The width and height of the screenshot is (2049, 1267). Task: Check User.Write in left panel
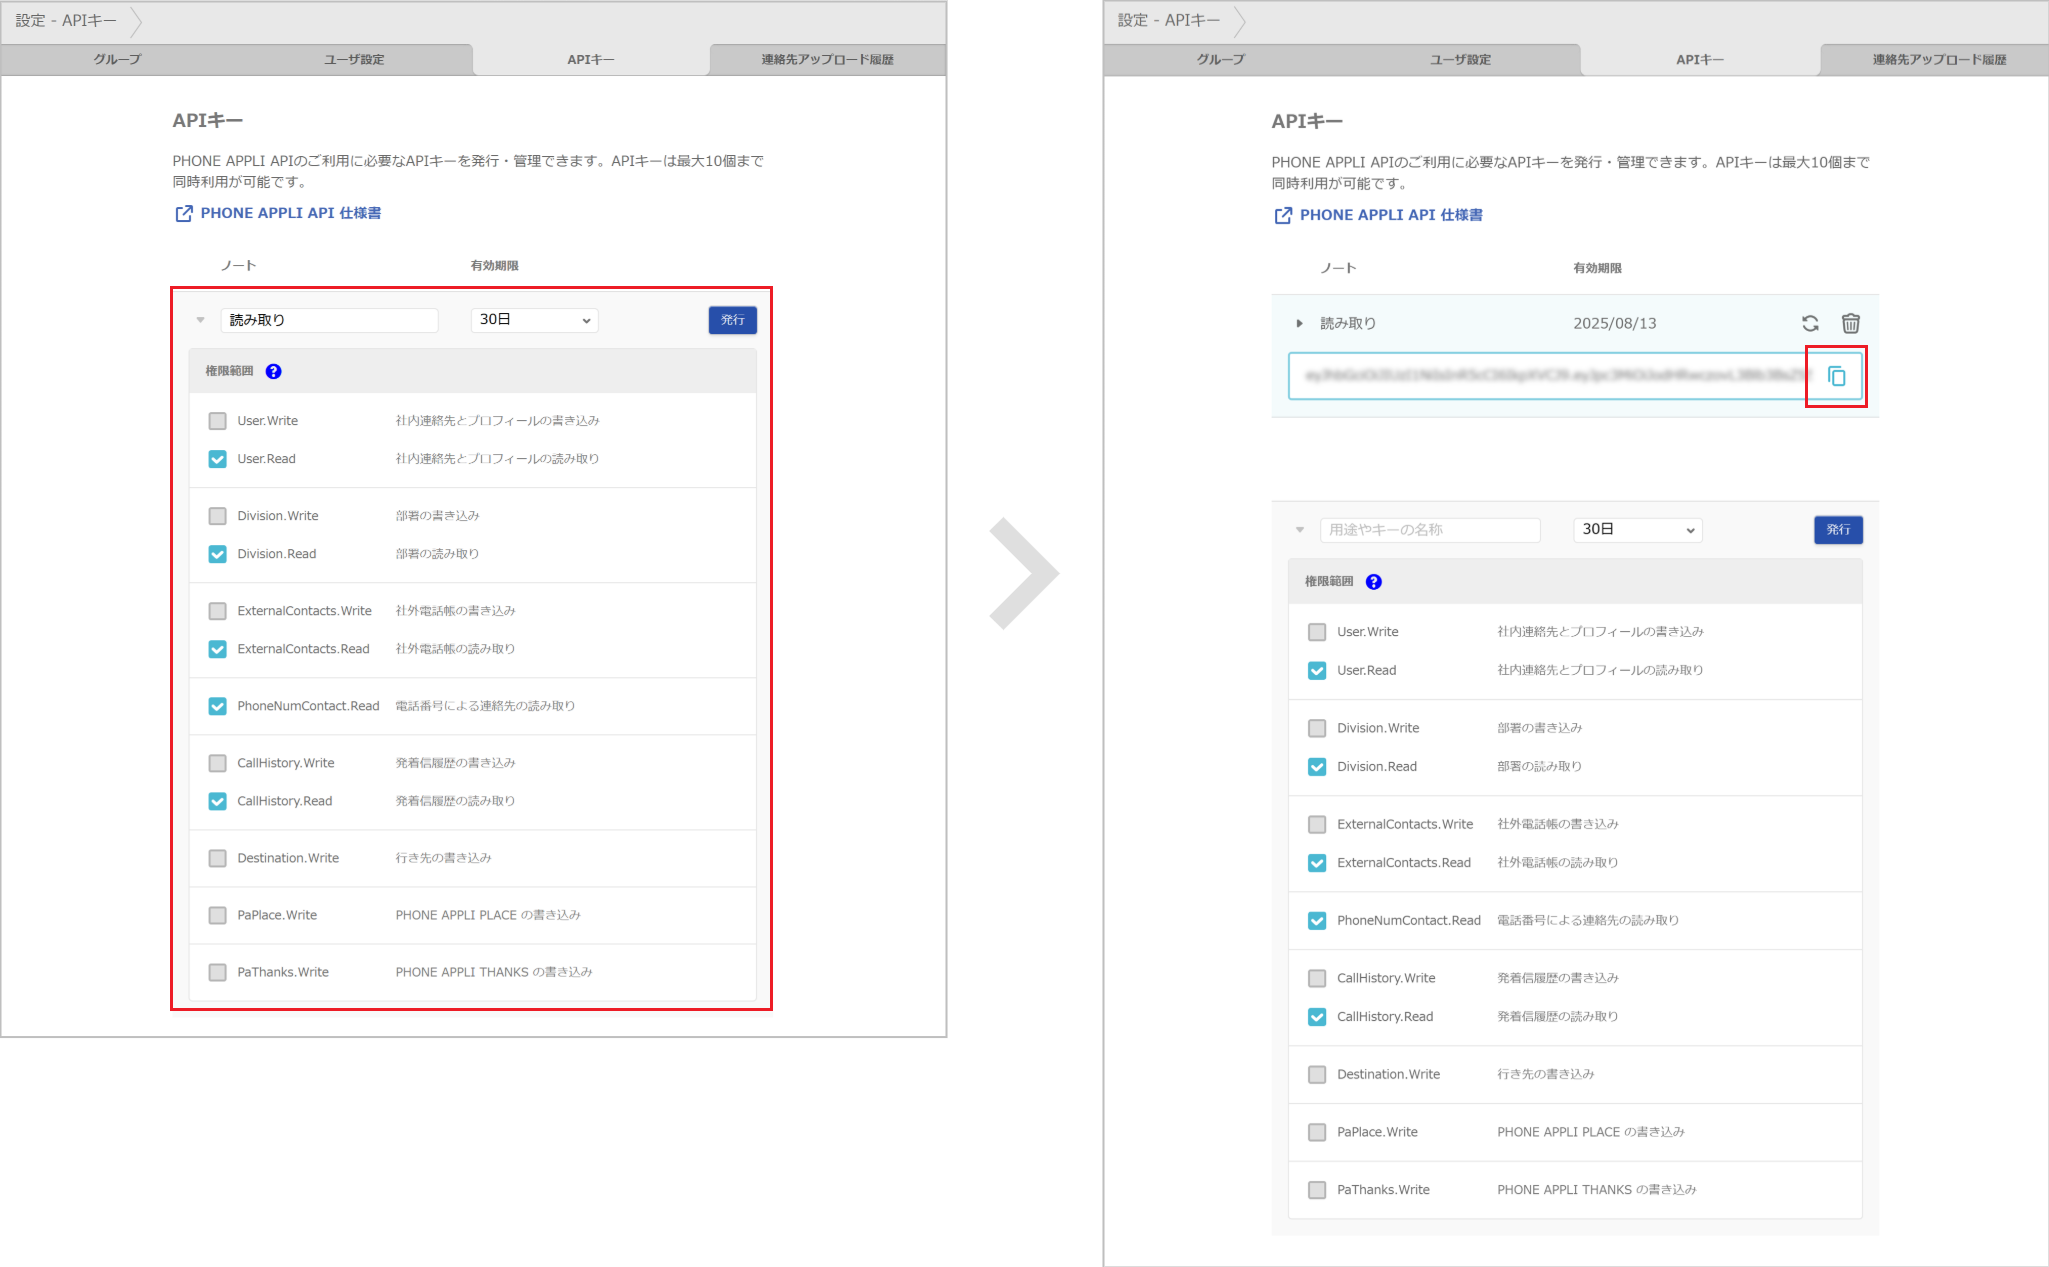click(217, 421)
